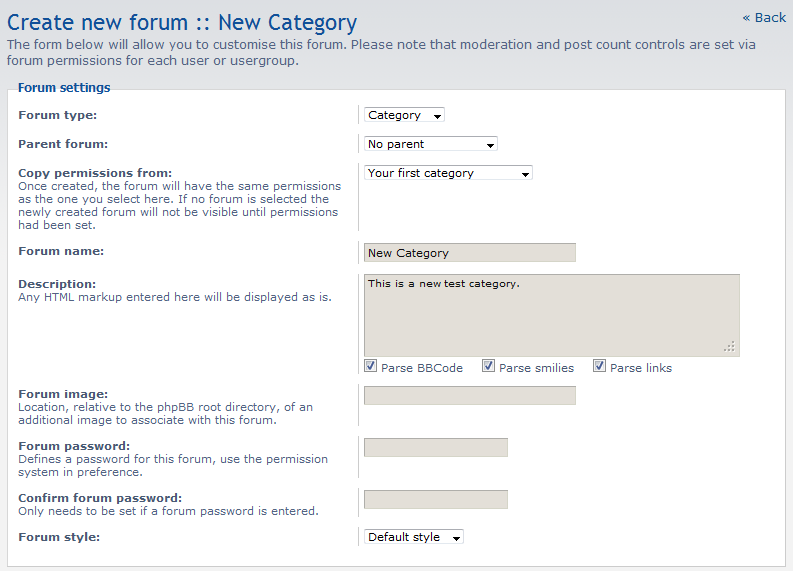
Task: Click the 'Parent forum:' label
Action: tap(63, 144)
